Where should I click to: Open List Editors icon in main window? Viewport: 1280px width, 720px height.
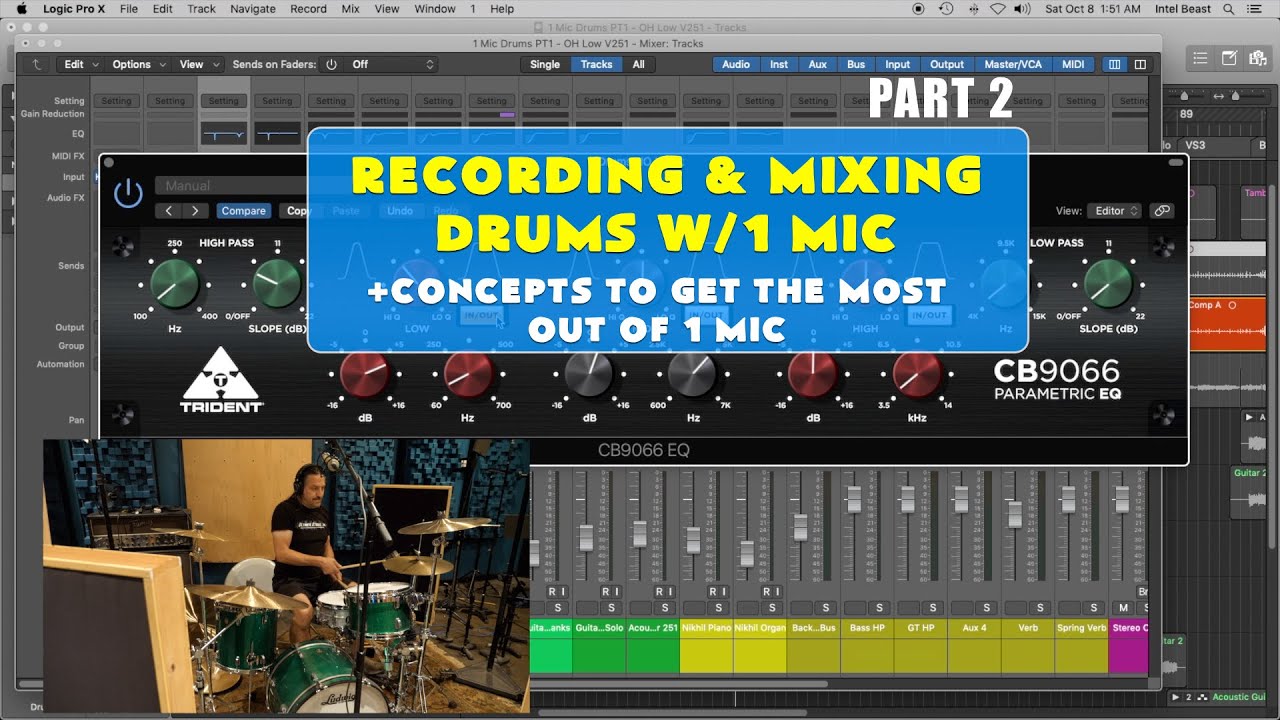coord(1201,59)
